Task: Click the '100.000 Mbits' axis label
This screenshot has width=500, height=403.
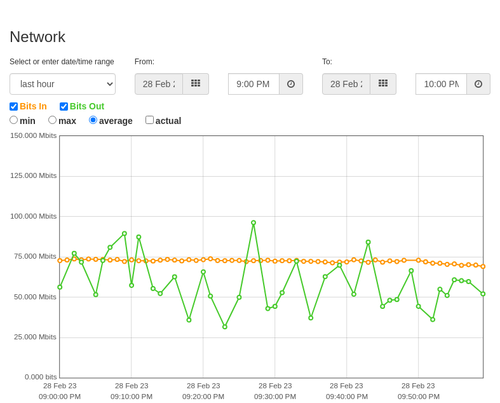Action: (x=33, y=216)
